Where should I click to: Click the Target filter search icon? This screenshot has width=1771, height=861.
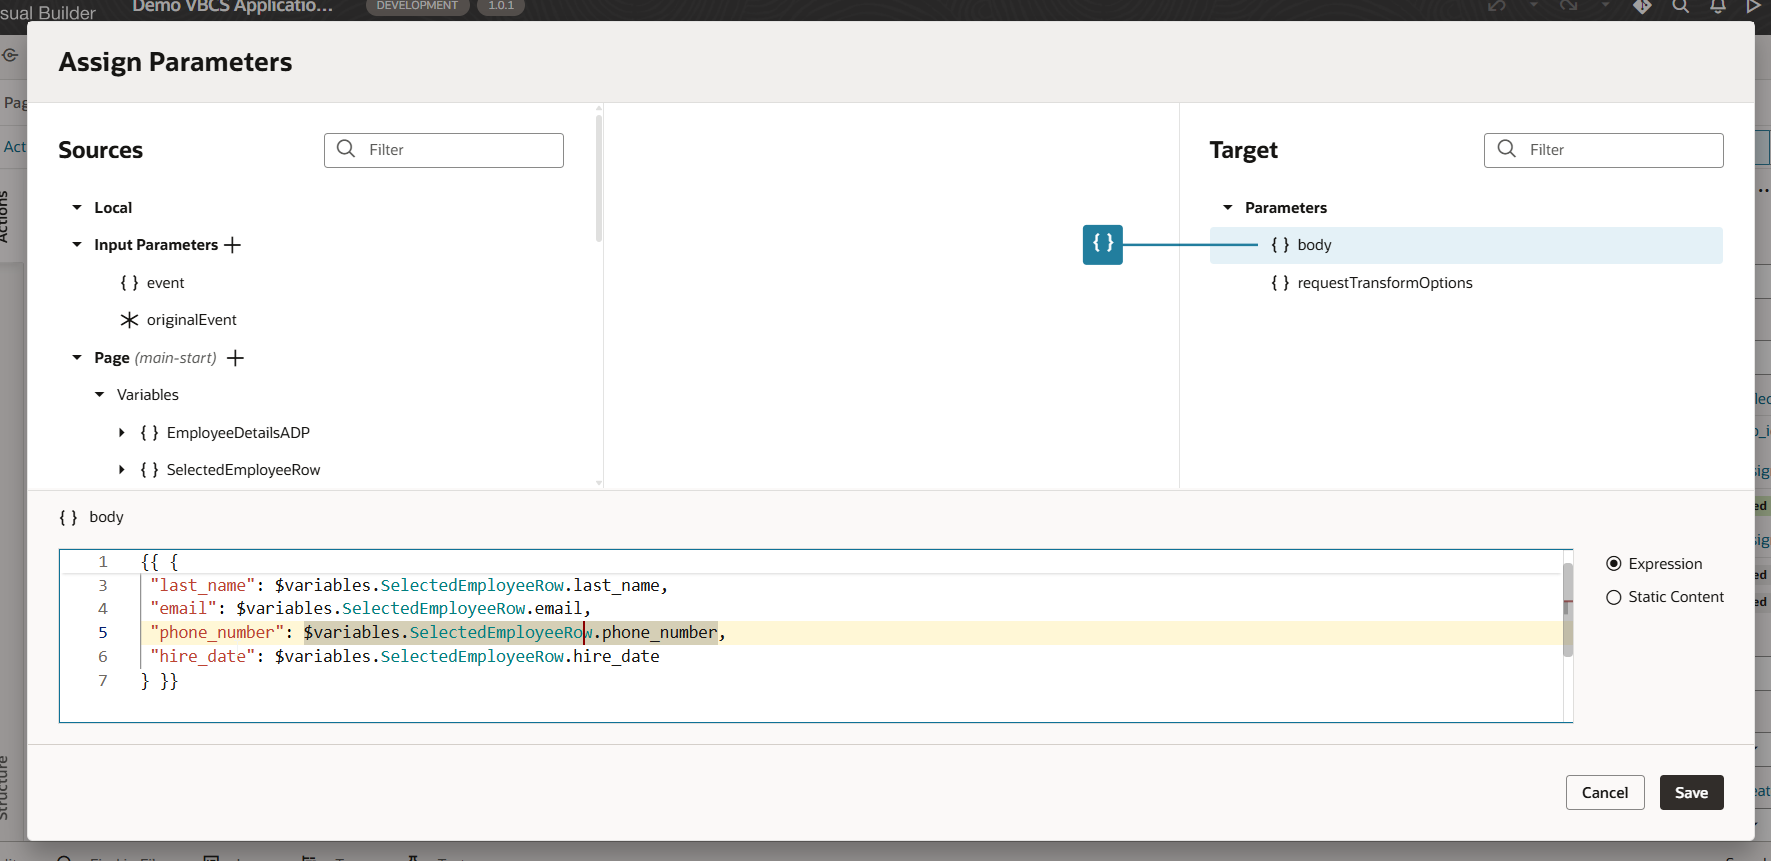coord(1506,149)
